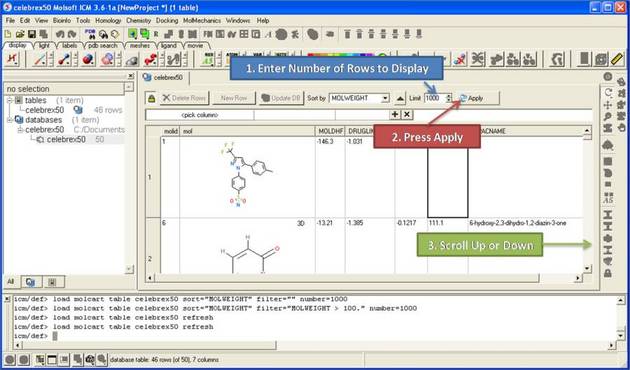The image size is (630, 370).
Task: Collapse the databases tree node
Action: [x=9, y=120]
